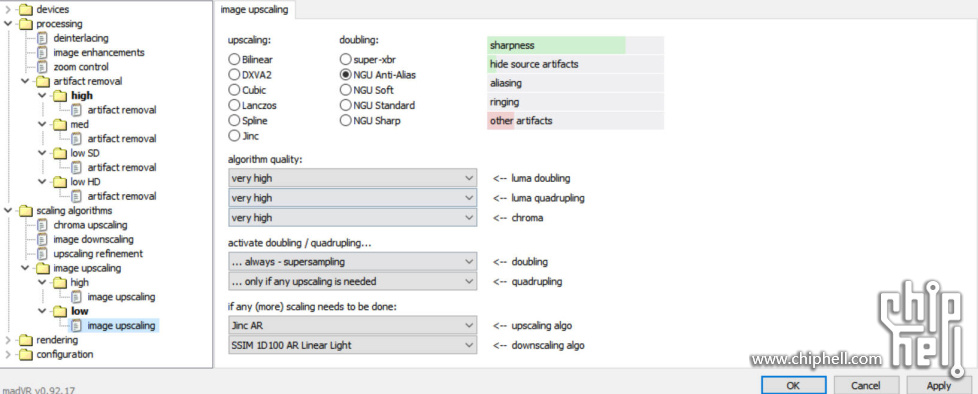Open the chroma upscaling page icon
978x394 pixels.
click(42, 224)
